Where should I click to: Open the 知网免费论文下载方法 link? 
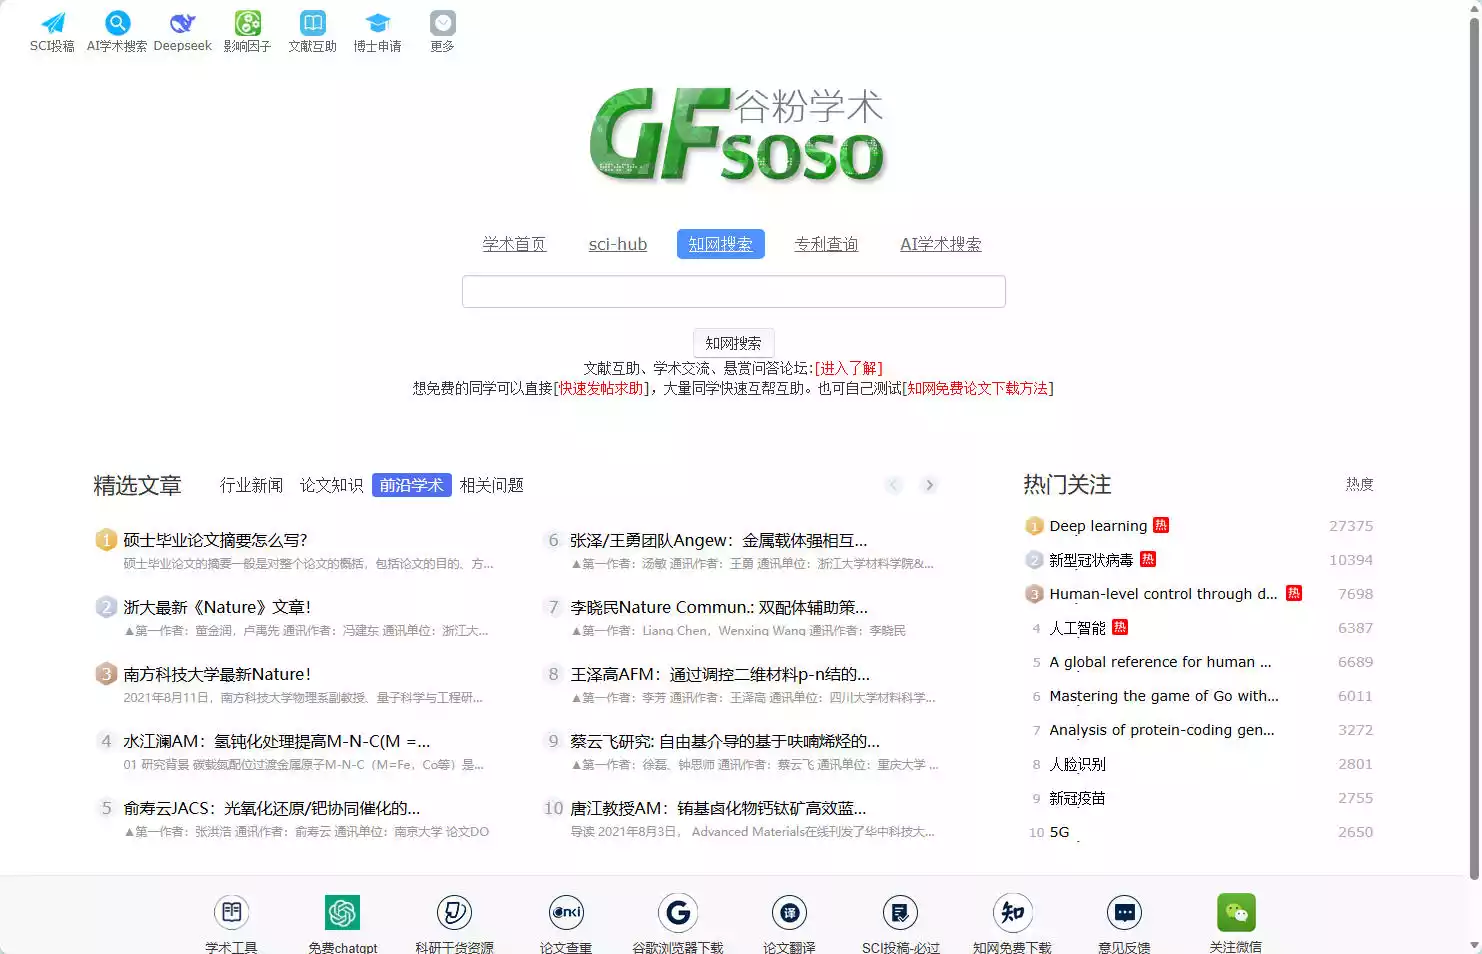[978, 388]
